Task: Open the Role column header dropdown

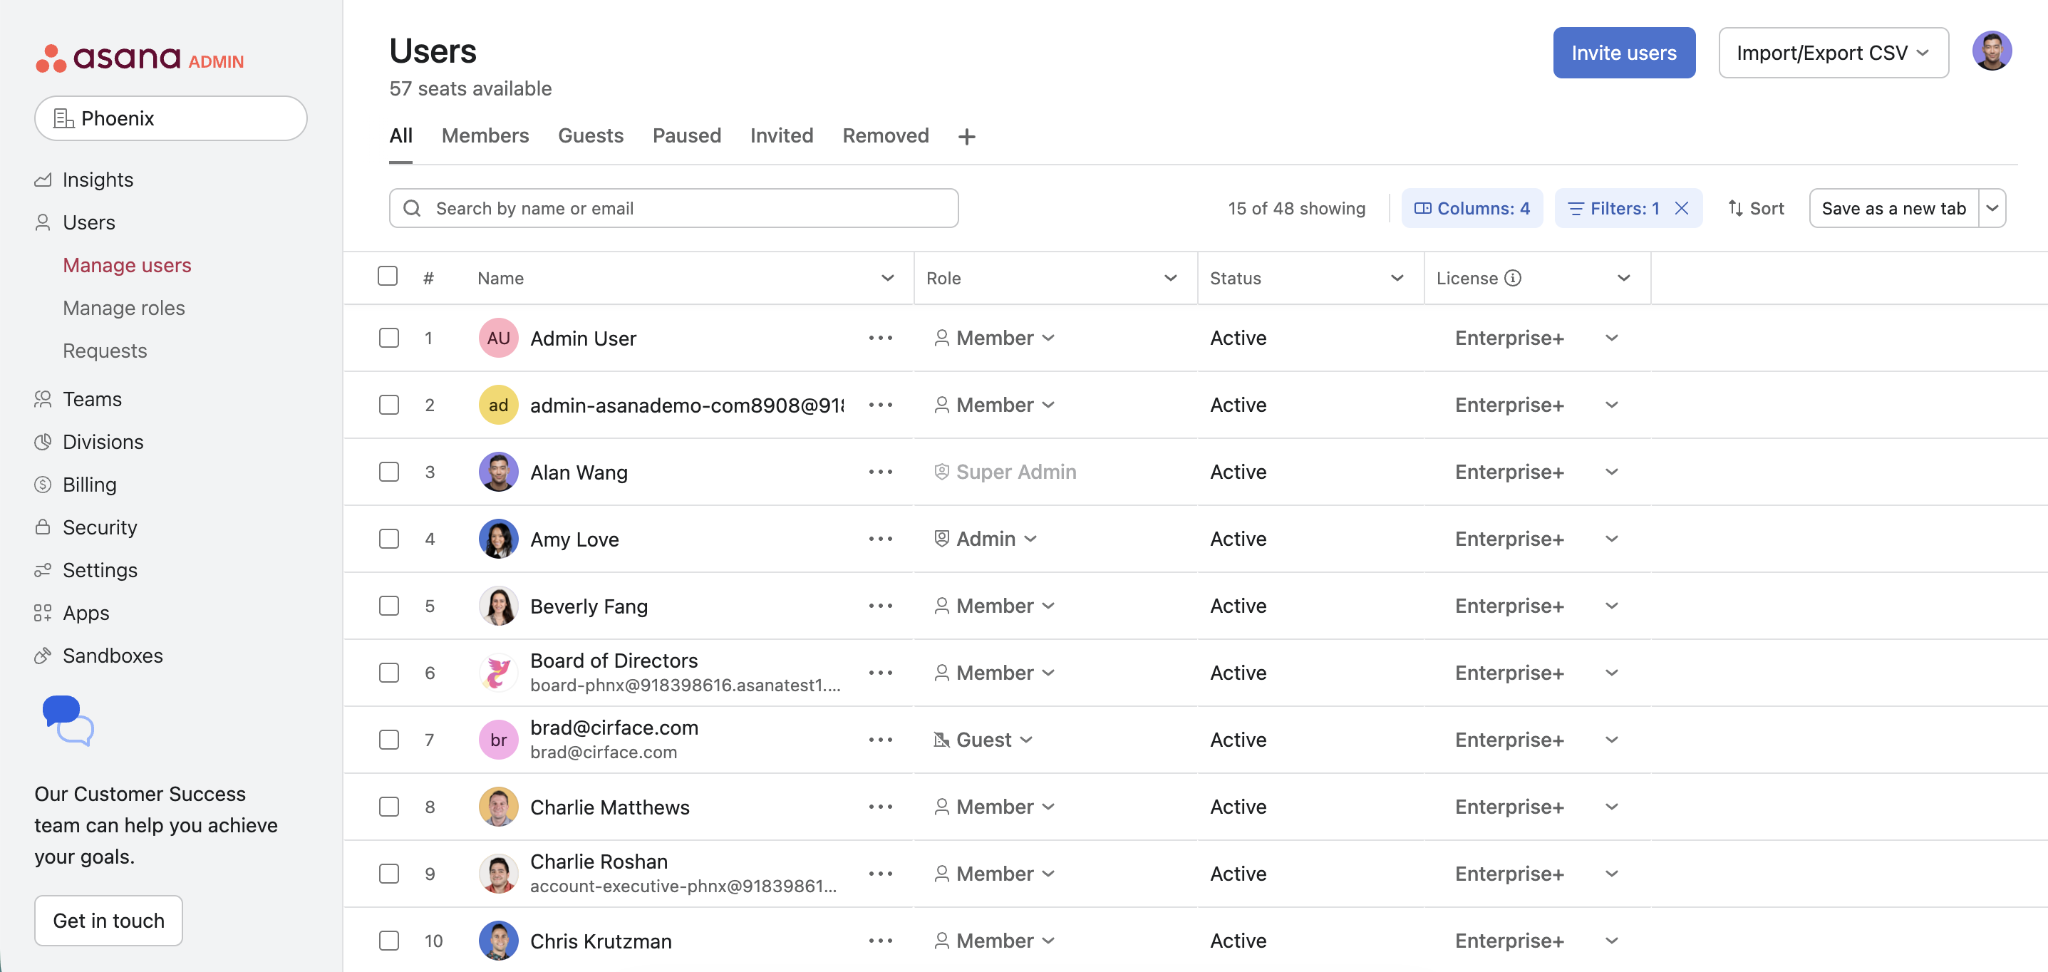Action: point(1170,278)
